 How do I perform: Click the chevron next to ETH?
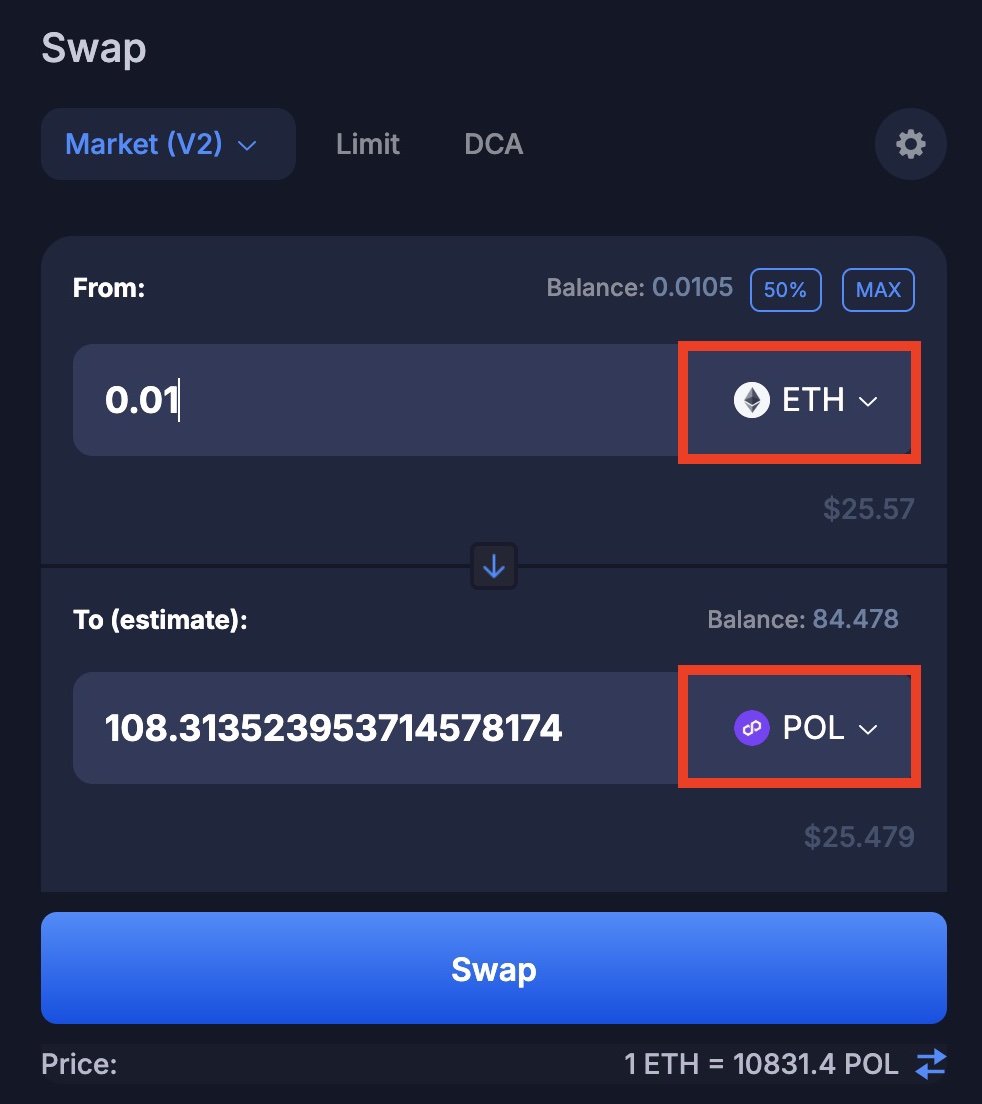click(x=868, y=401)
